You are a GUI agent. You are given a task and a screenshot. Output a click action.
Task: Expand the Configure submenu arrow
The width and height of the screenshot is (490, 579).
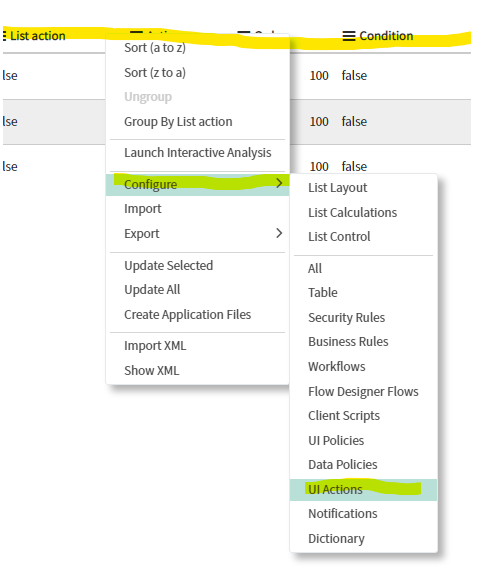tap(279, 183)
